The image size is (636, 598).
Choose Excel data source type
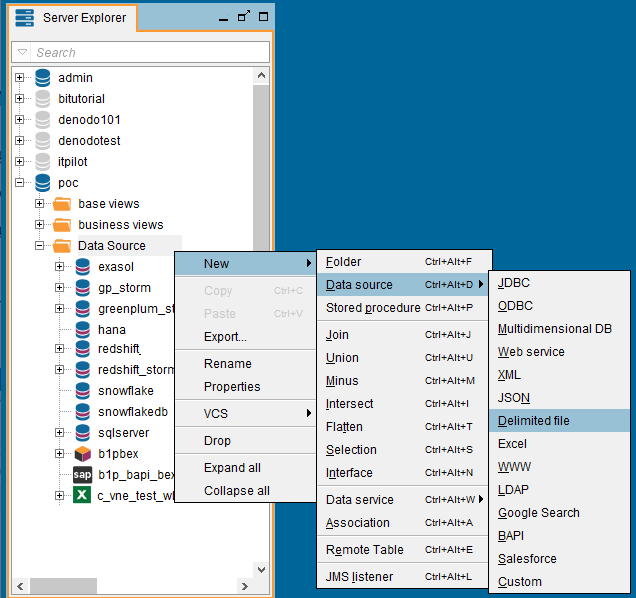coord(559,444)
